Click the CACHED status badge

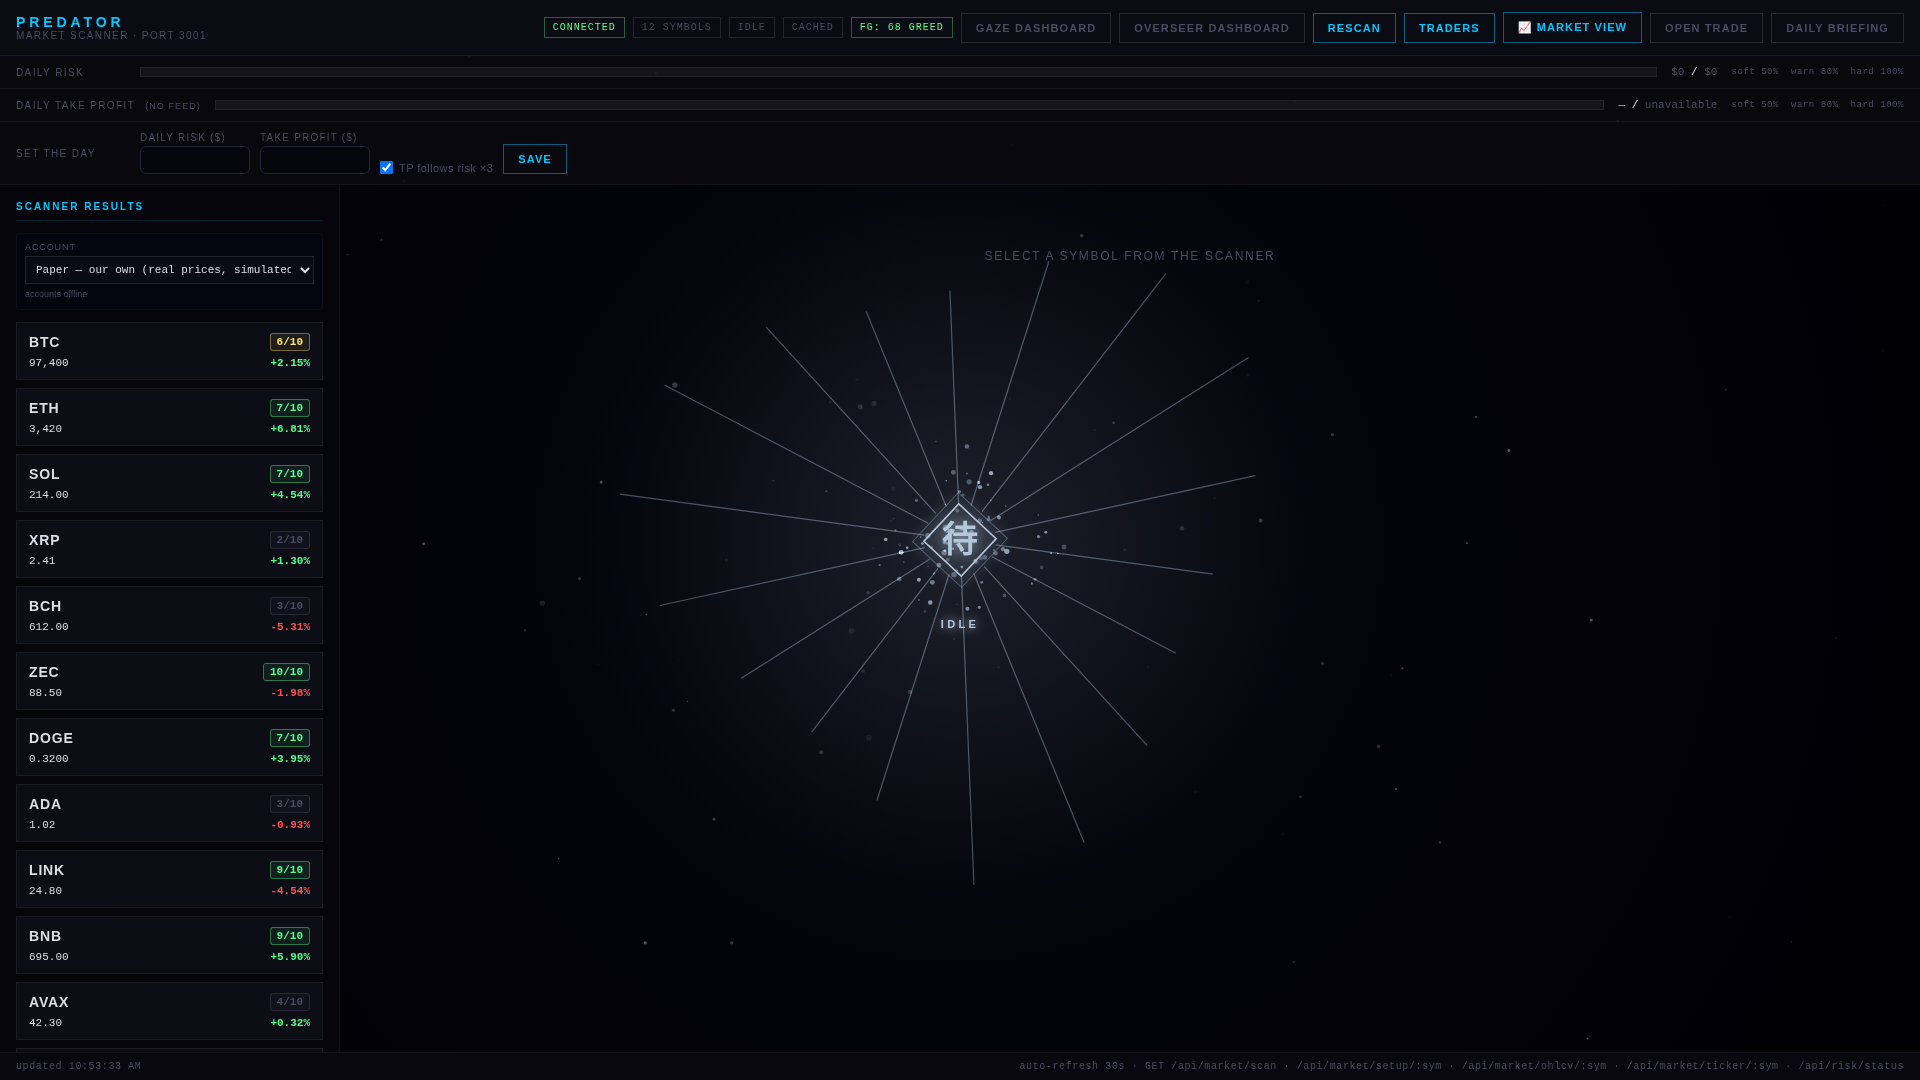click(x=813, y=28)
